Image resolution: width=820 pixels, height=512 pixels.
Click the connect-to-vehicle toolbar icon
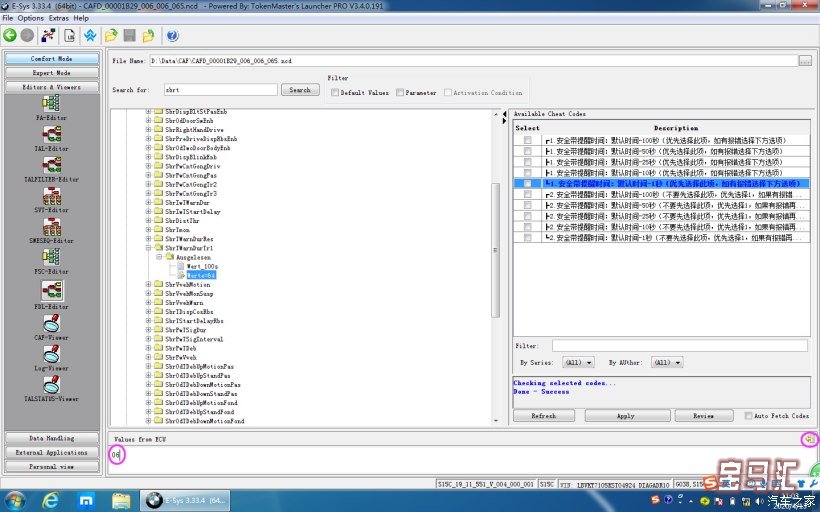point(48,36)
